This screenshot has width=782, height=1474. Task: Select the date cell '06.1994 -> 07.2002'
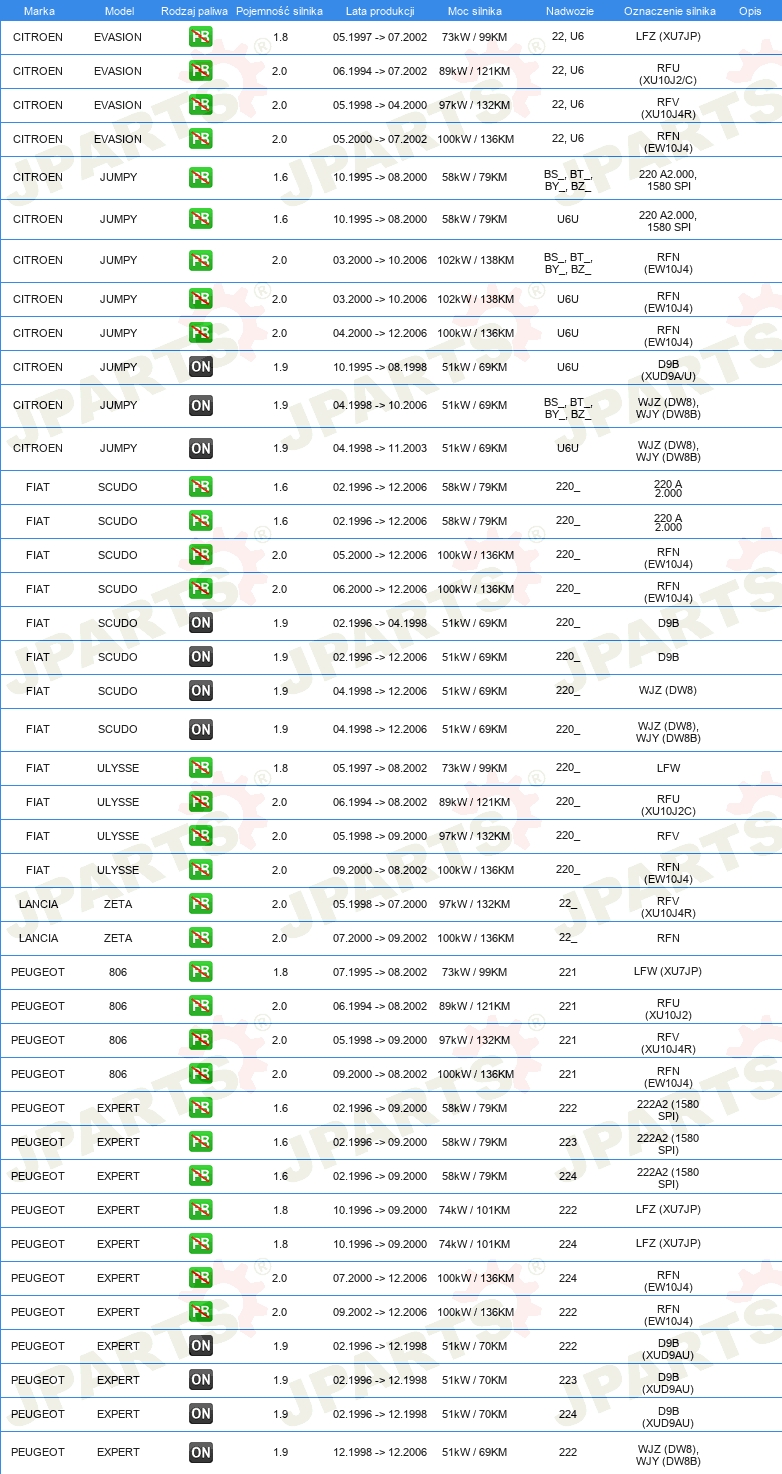click(380, 71)
